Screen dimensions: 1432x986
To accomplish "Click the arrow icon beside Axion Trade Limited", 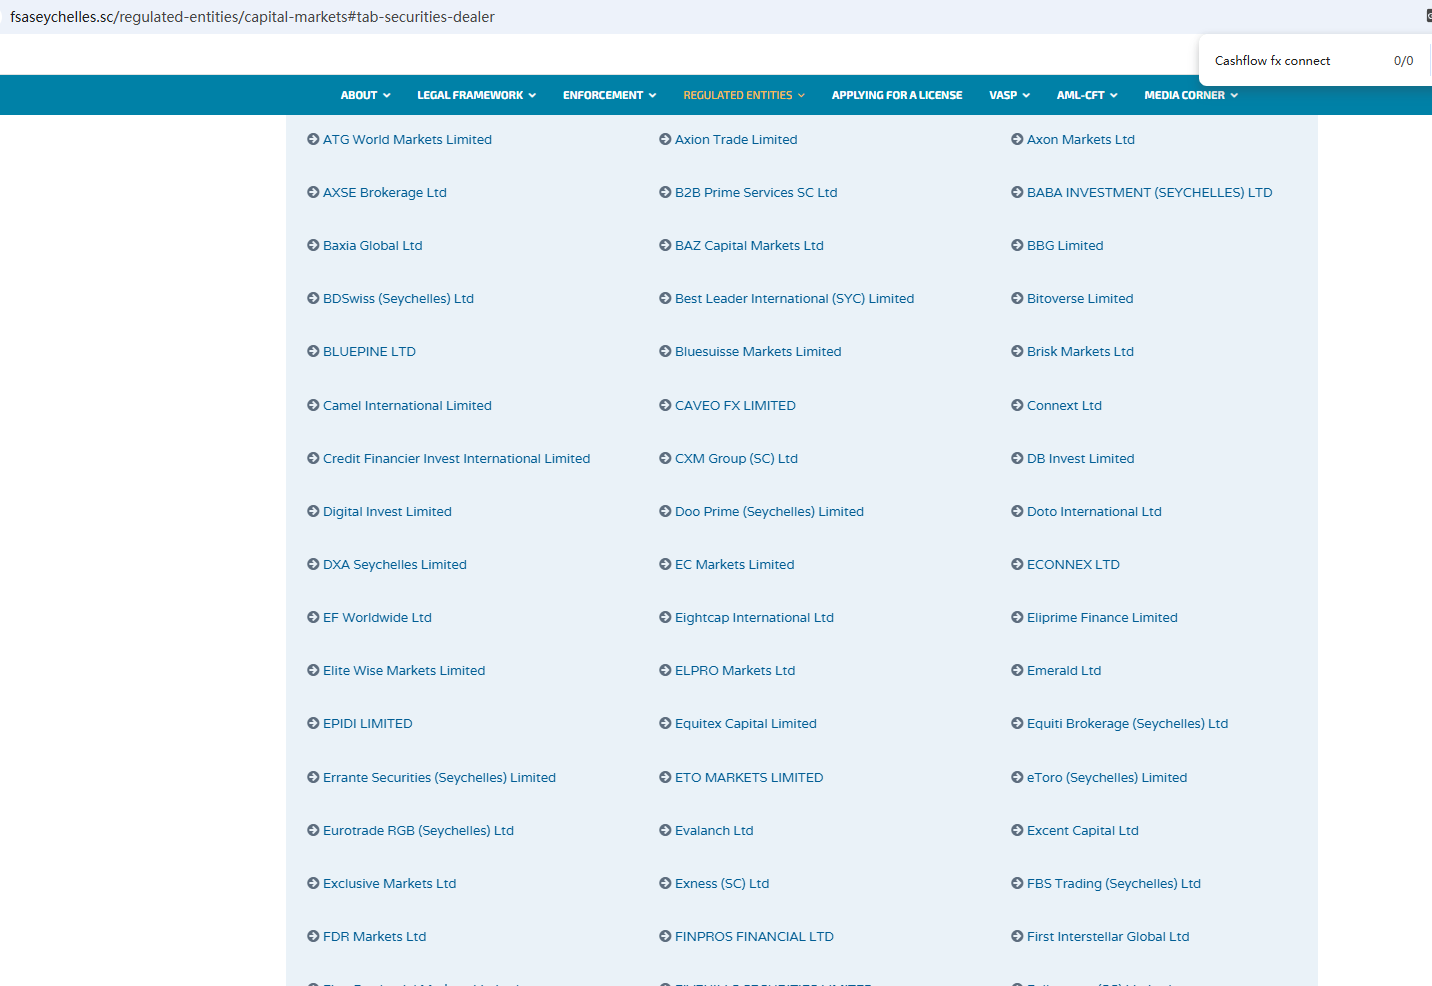I will click(x=665, y=140).
